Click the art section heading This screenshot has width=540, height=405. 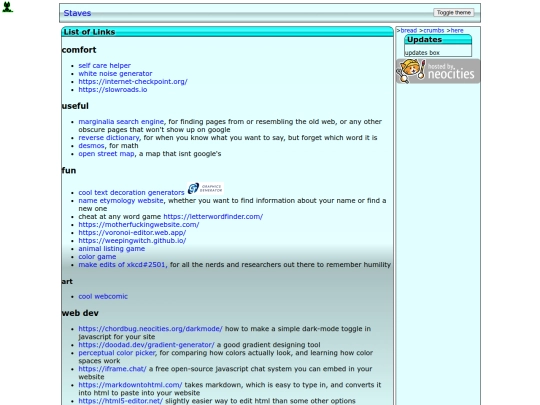pyautogui.click(x=67, y=281)
